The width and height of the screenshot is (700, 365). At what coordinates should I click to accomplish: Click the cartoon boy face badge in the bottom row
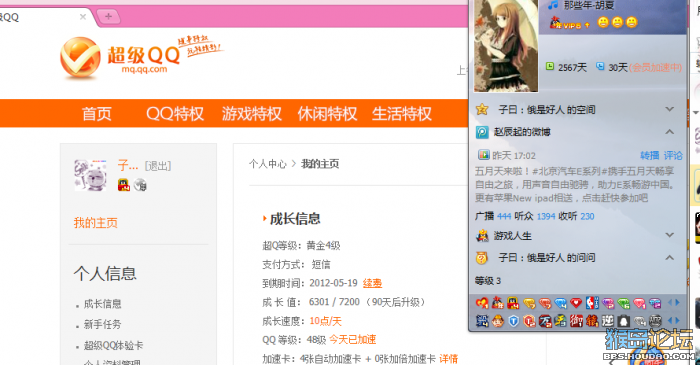[x=498, y=321]
